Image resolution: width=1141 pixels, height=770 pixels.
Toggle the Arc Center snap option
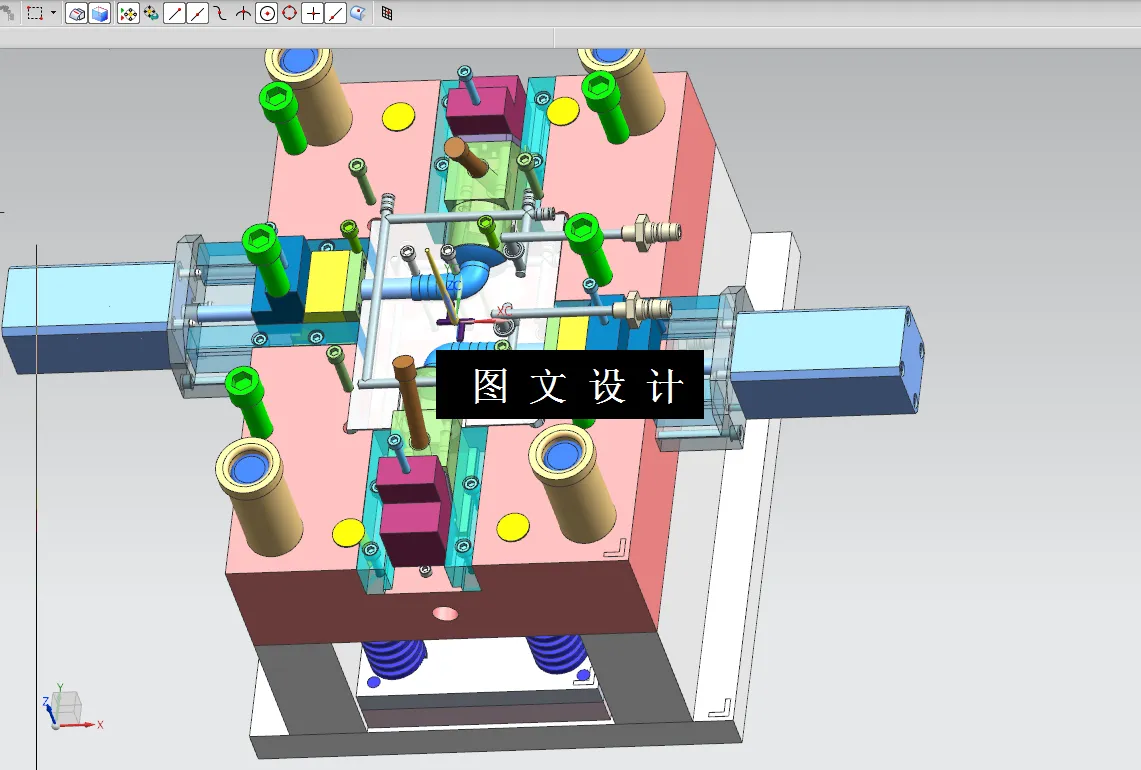tap(267, 13)
